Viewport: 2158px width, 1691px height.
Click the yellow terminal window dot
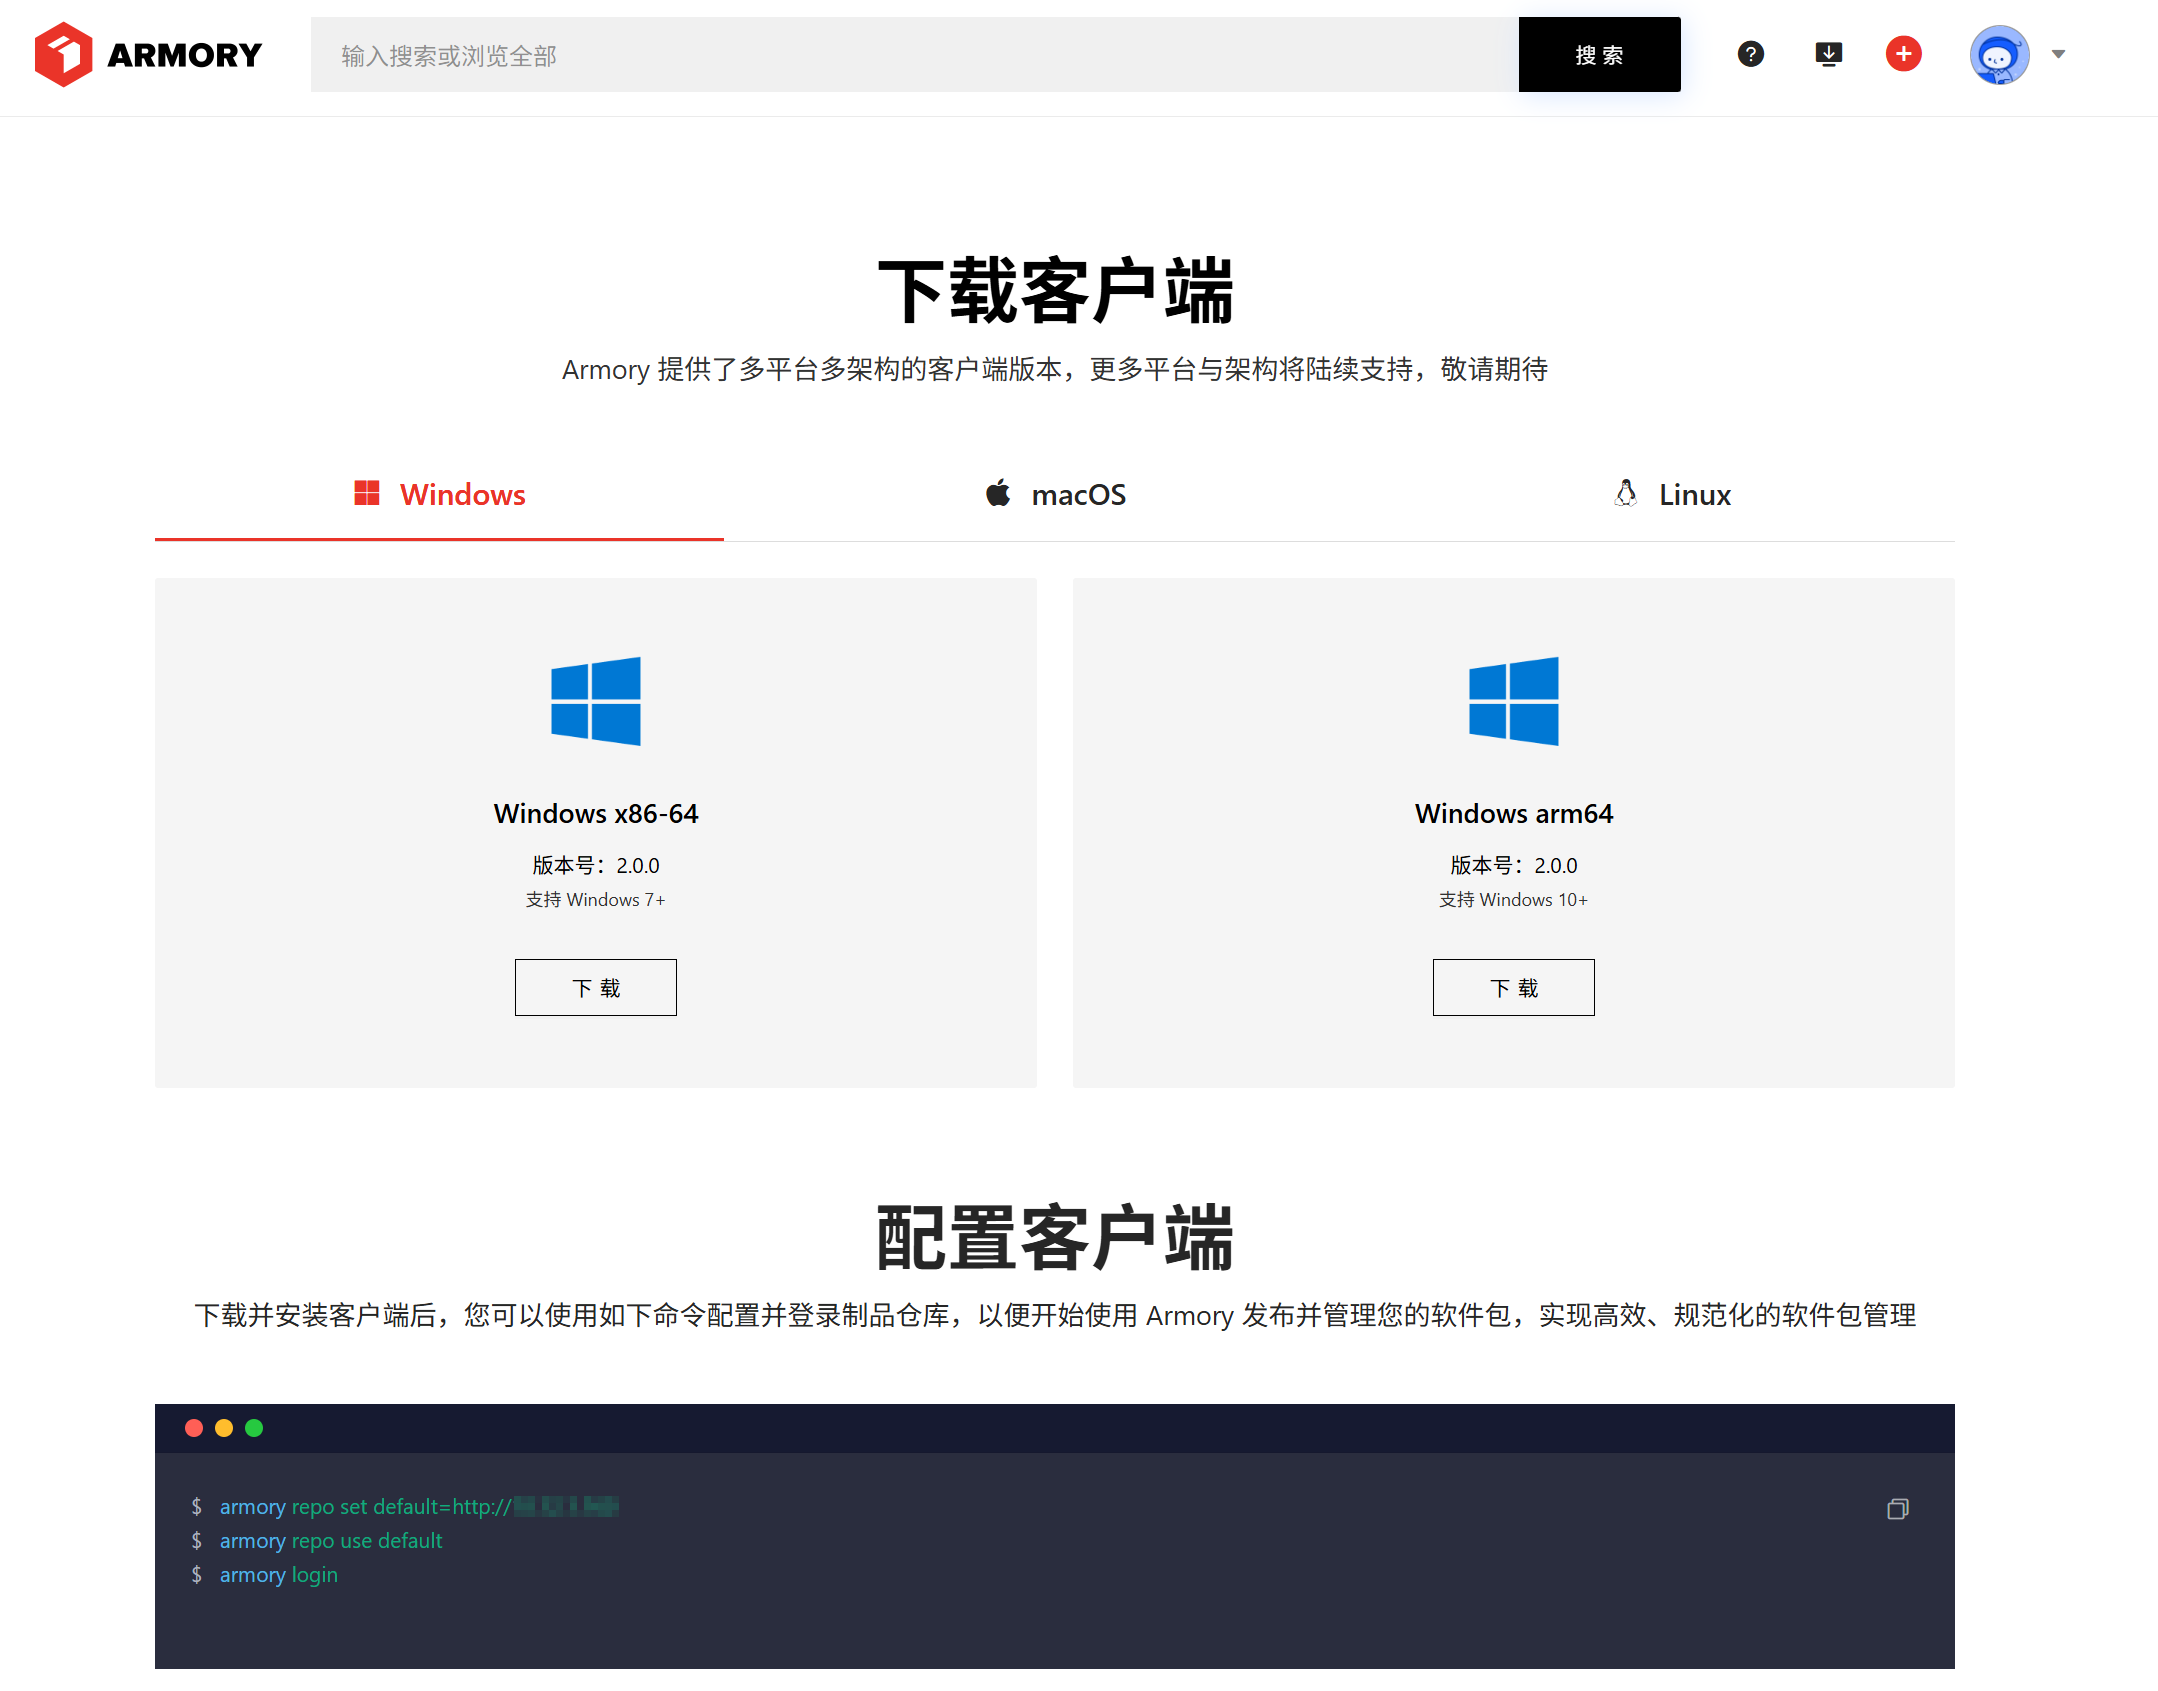(x=224, y=1428)
